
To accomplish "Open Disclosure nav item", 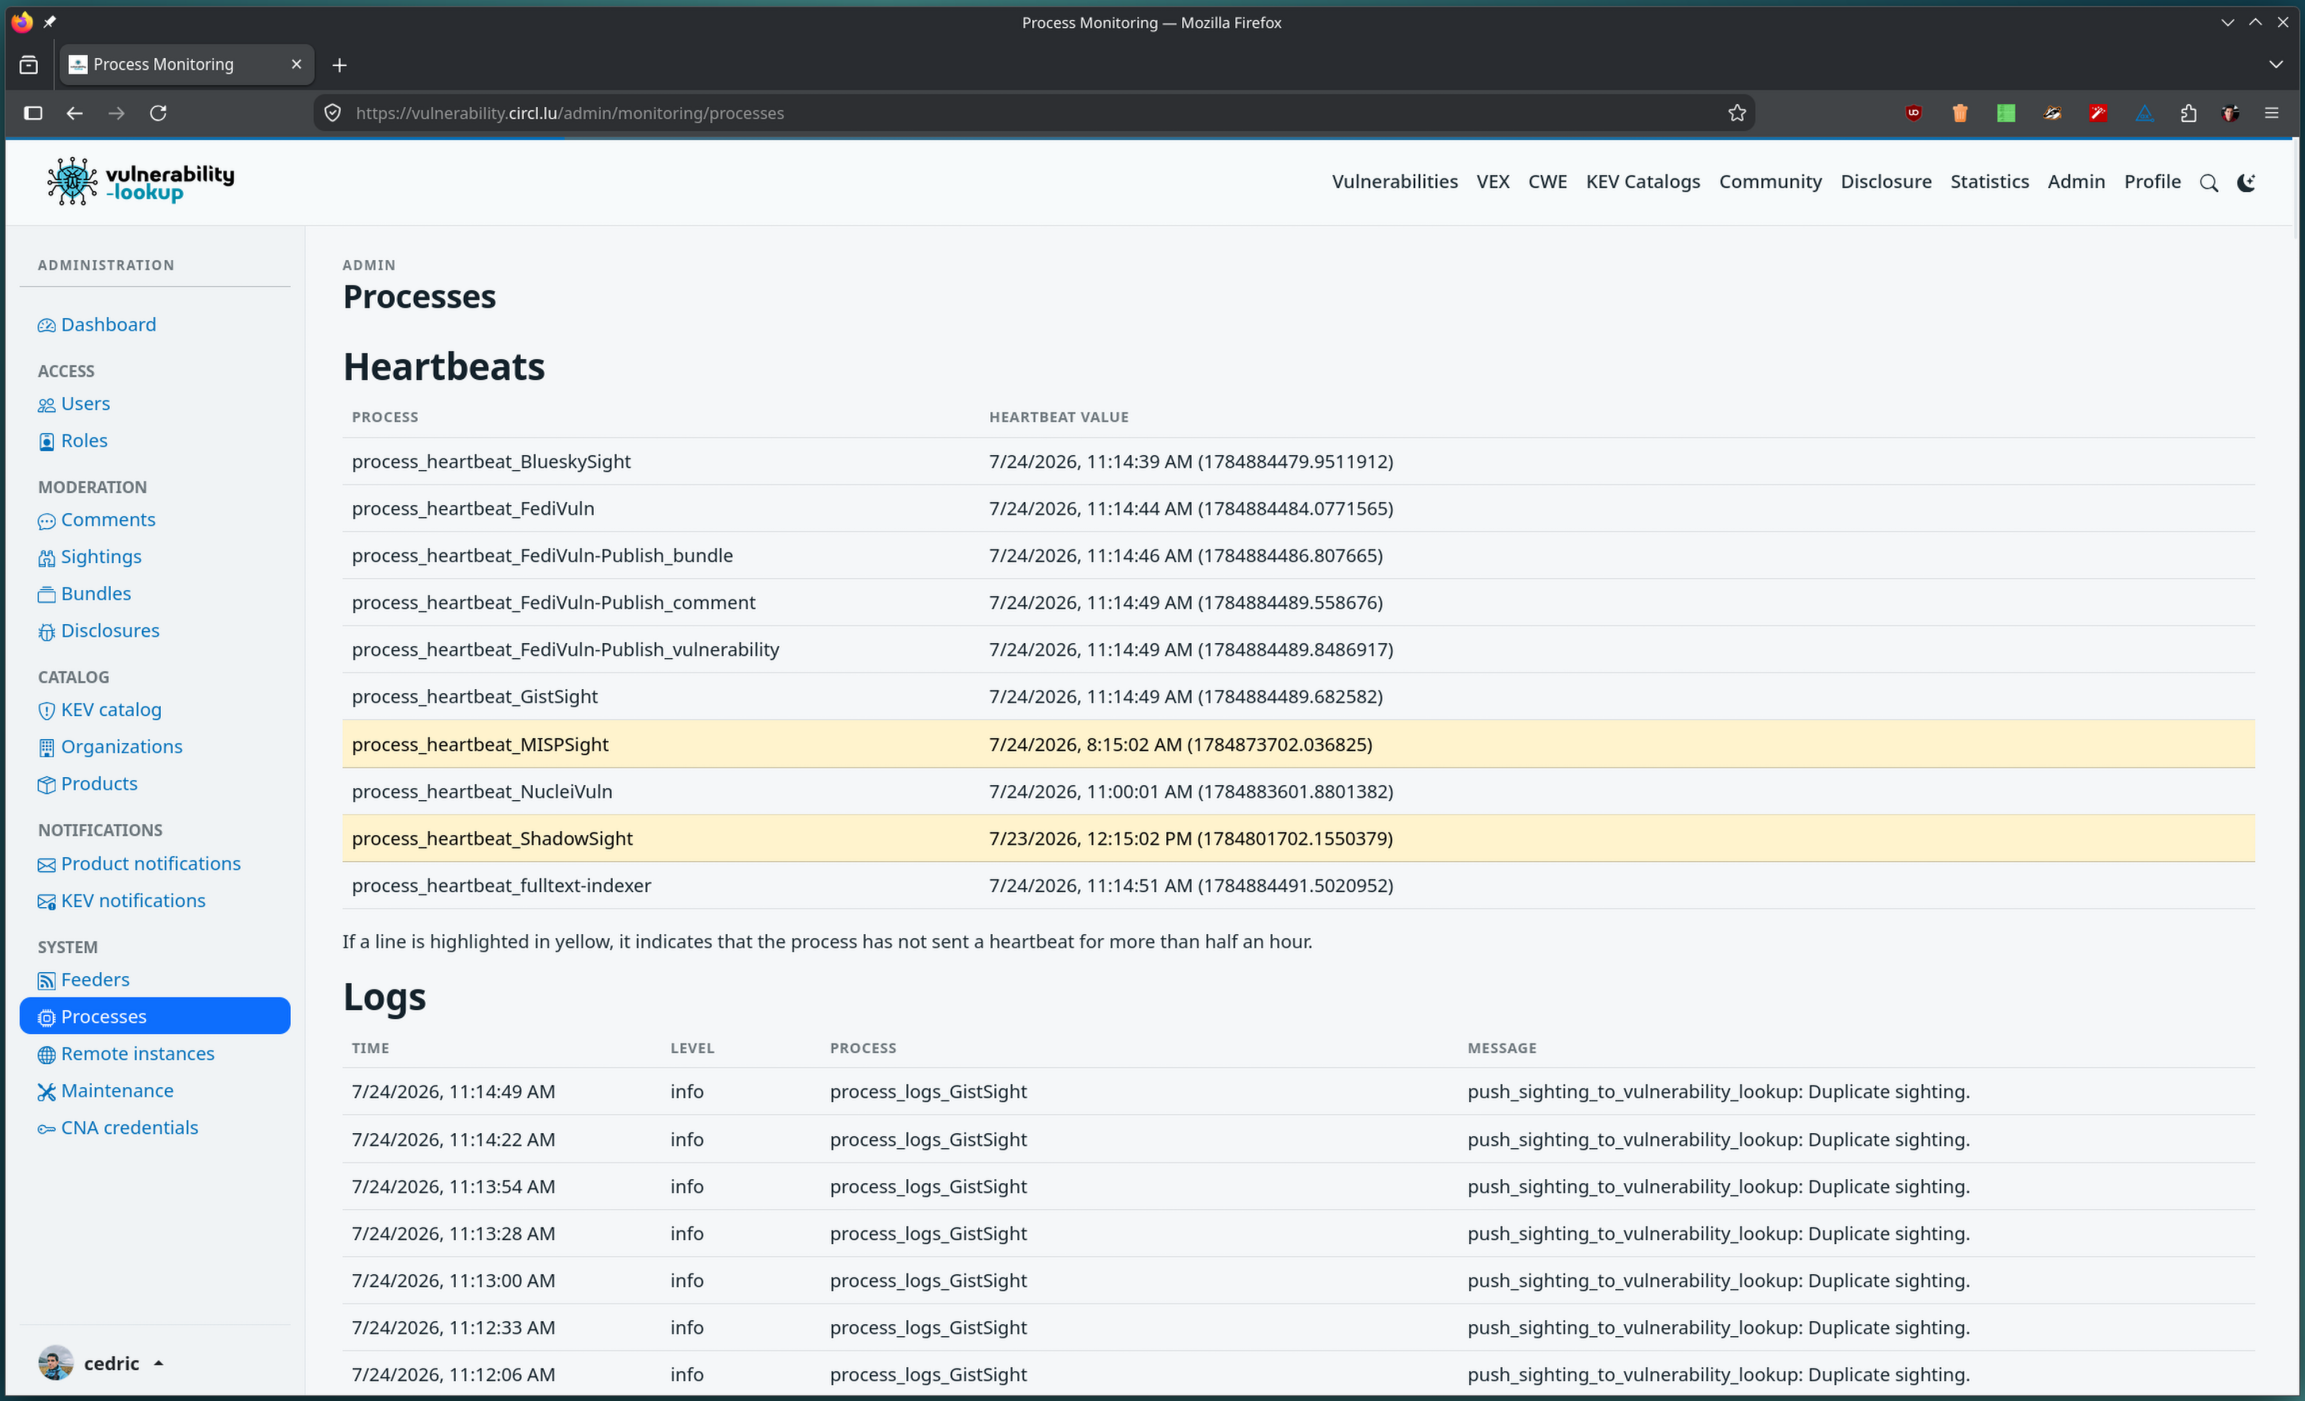I will [x=1886, y=181].
